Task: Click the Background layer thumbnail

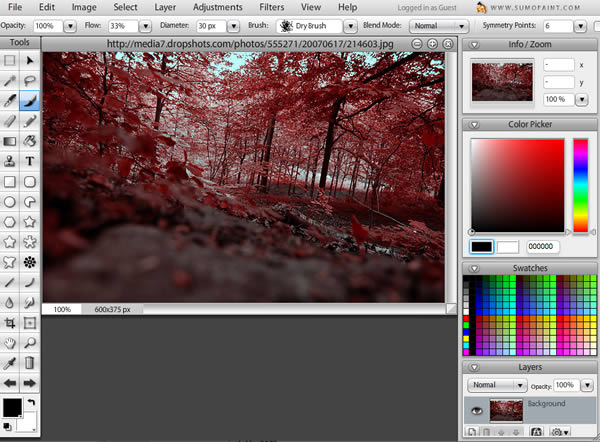Action: (x=506, y=411)
